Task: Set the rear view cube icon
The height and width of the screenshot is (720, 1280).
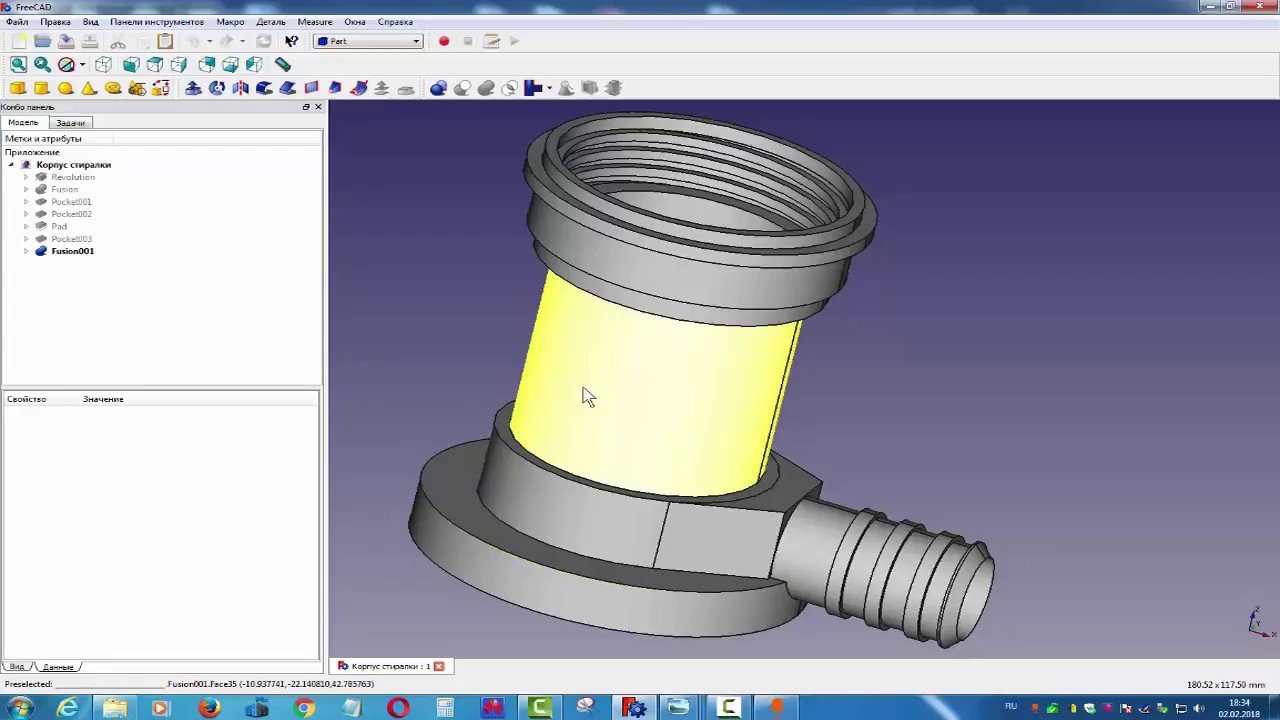Action: pos(207,64)
